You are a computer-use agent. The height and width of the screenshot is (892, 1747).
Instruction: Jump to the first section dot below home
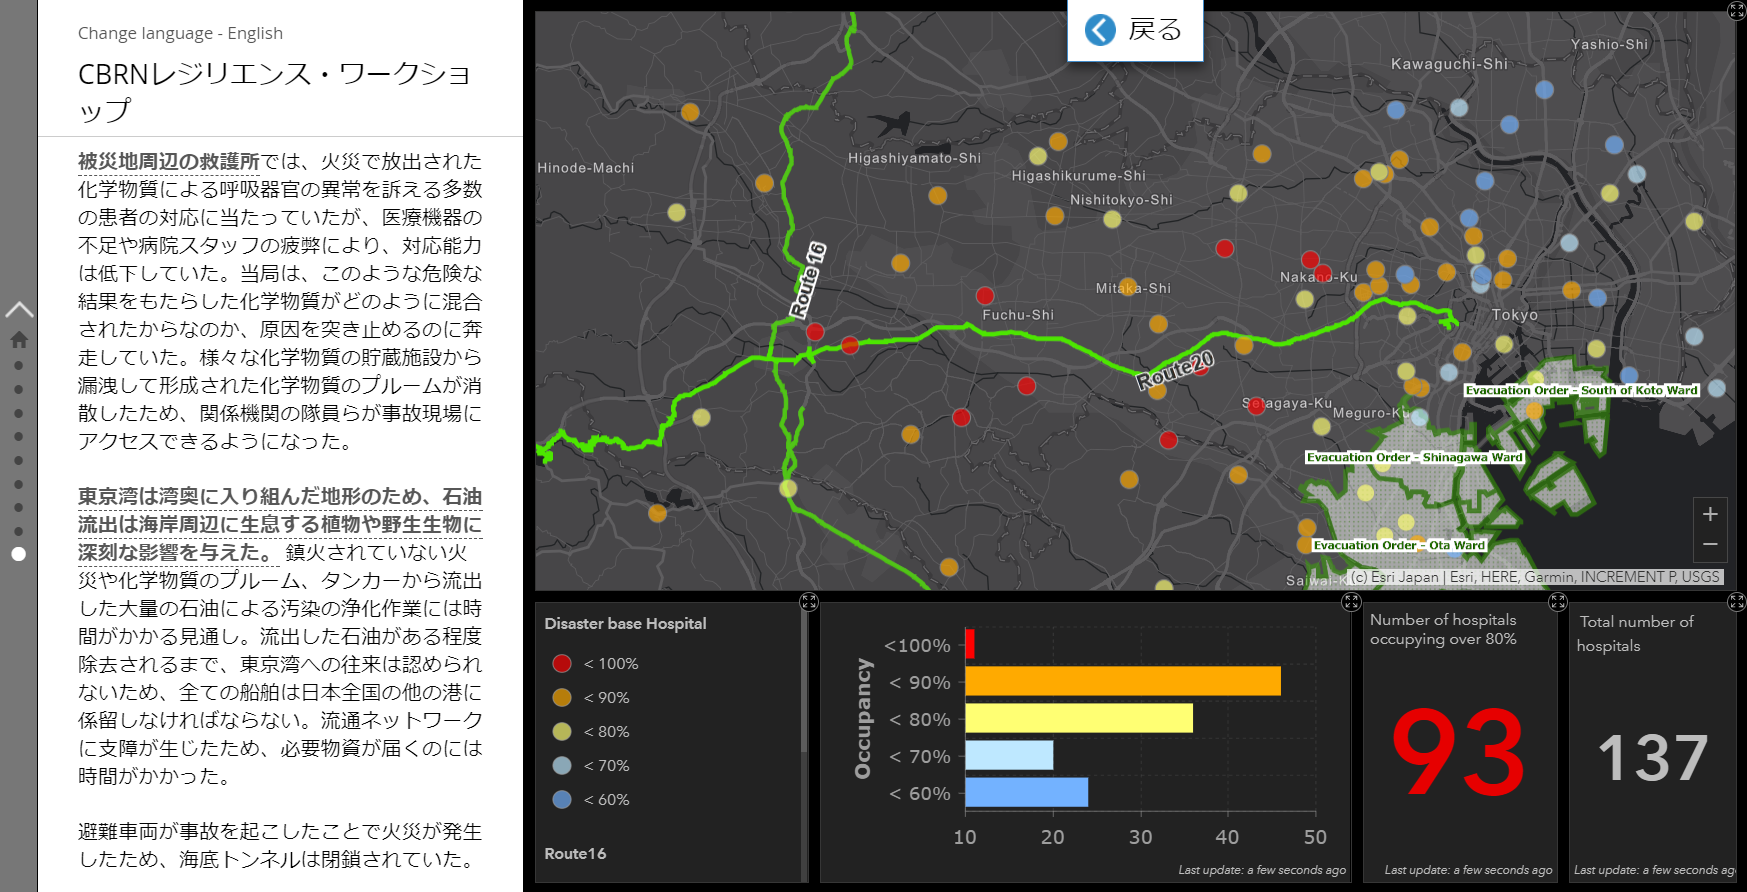tap(18, 365)
